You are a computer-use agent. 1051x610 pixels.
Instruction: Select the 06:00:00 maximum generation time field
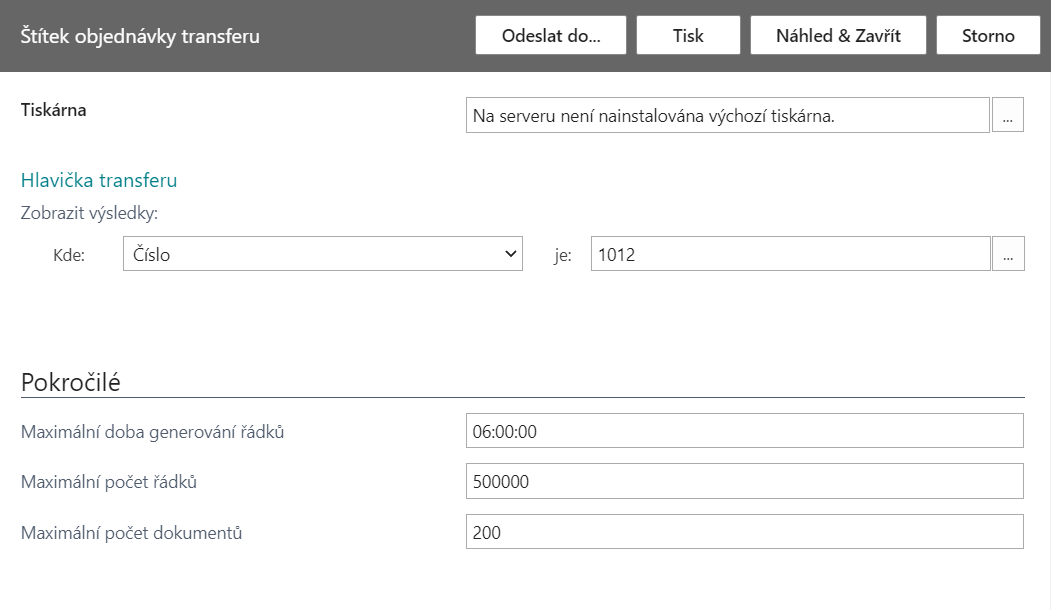745,431
